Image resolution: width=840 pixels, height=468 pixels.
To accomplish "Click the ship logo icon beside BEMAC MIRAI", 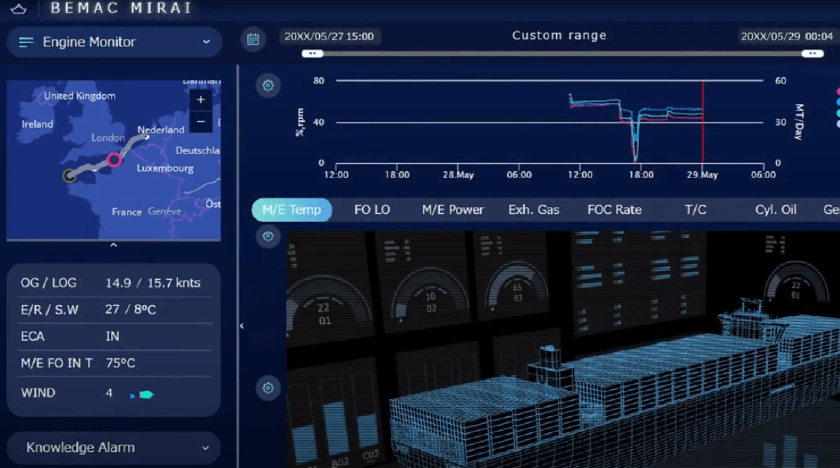I will (x=18, y=9).
